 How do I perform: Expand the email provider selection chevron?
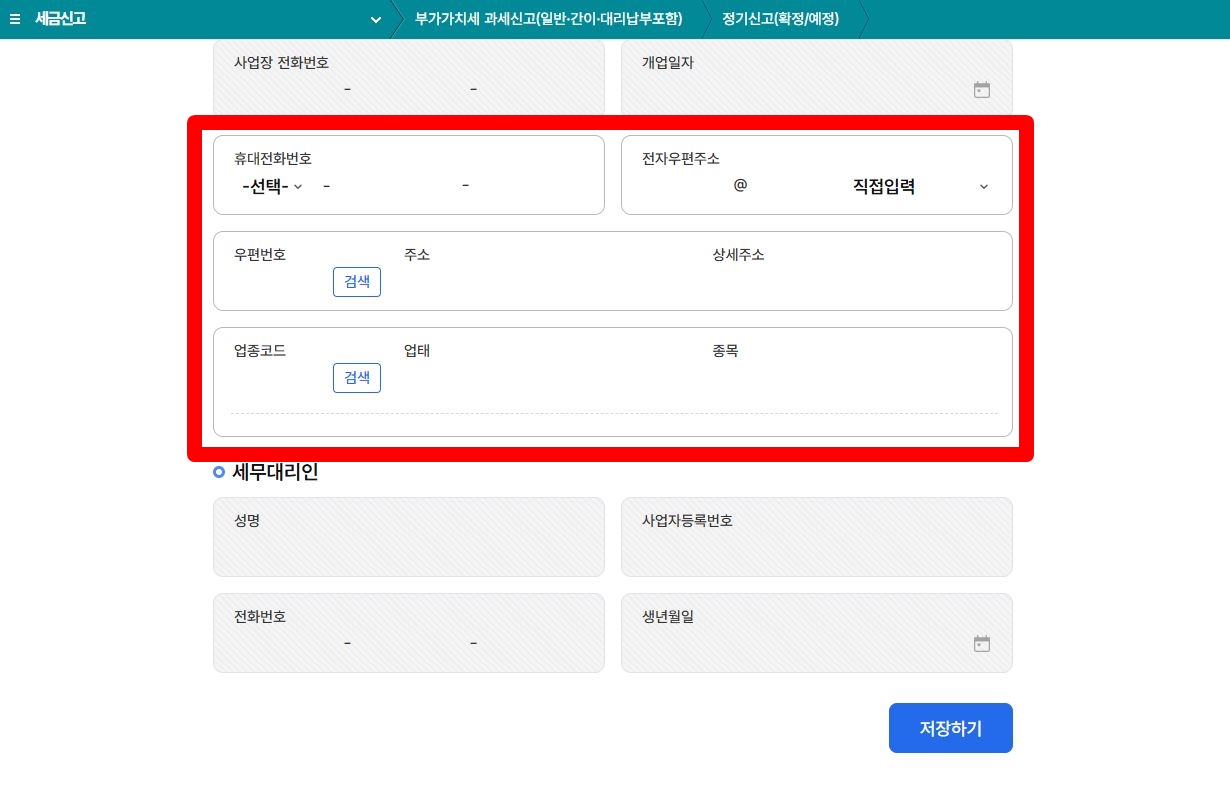click(984, 186)
